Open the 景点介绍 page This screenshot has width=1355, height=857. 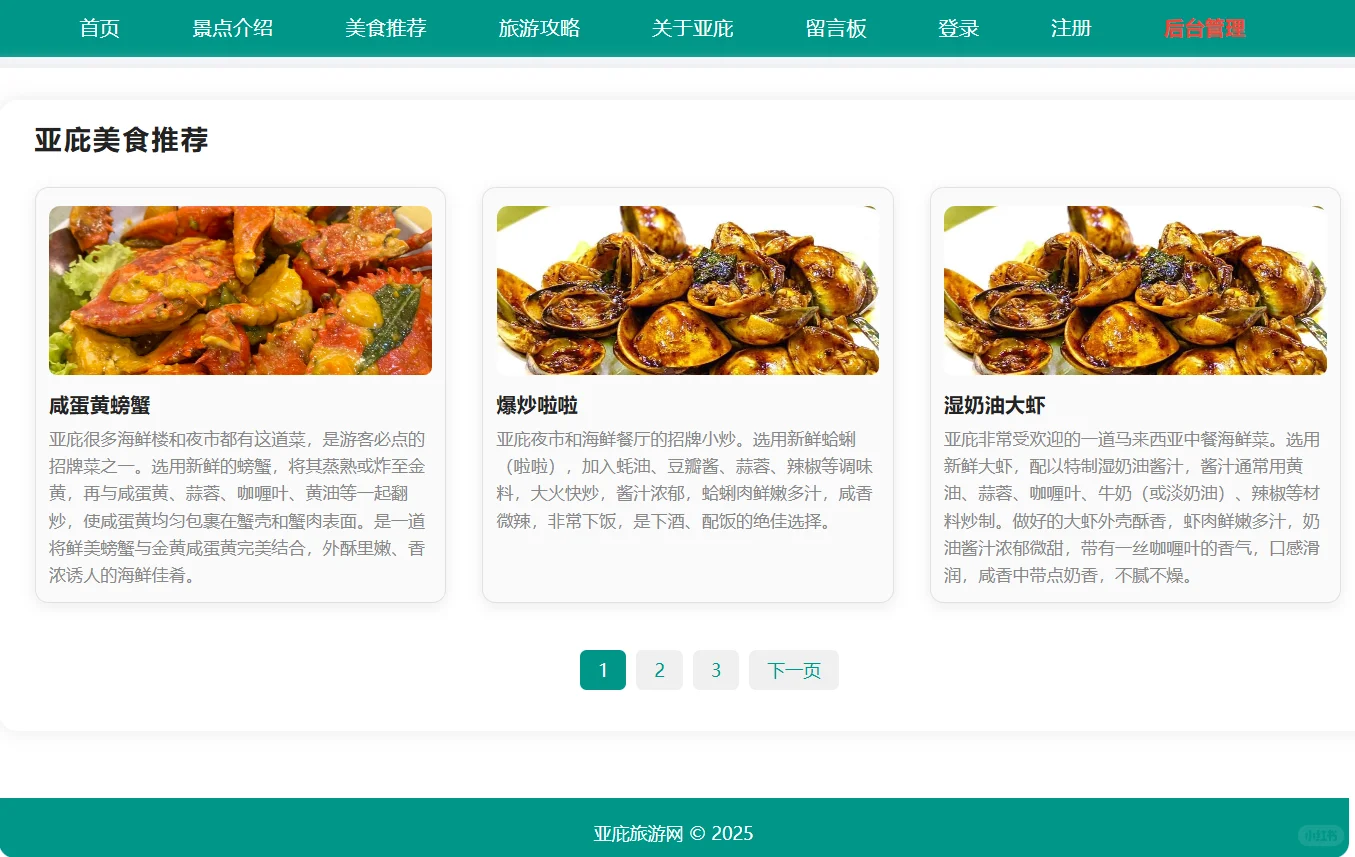[x=233, y=28]
